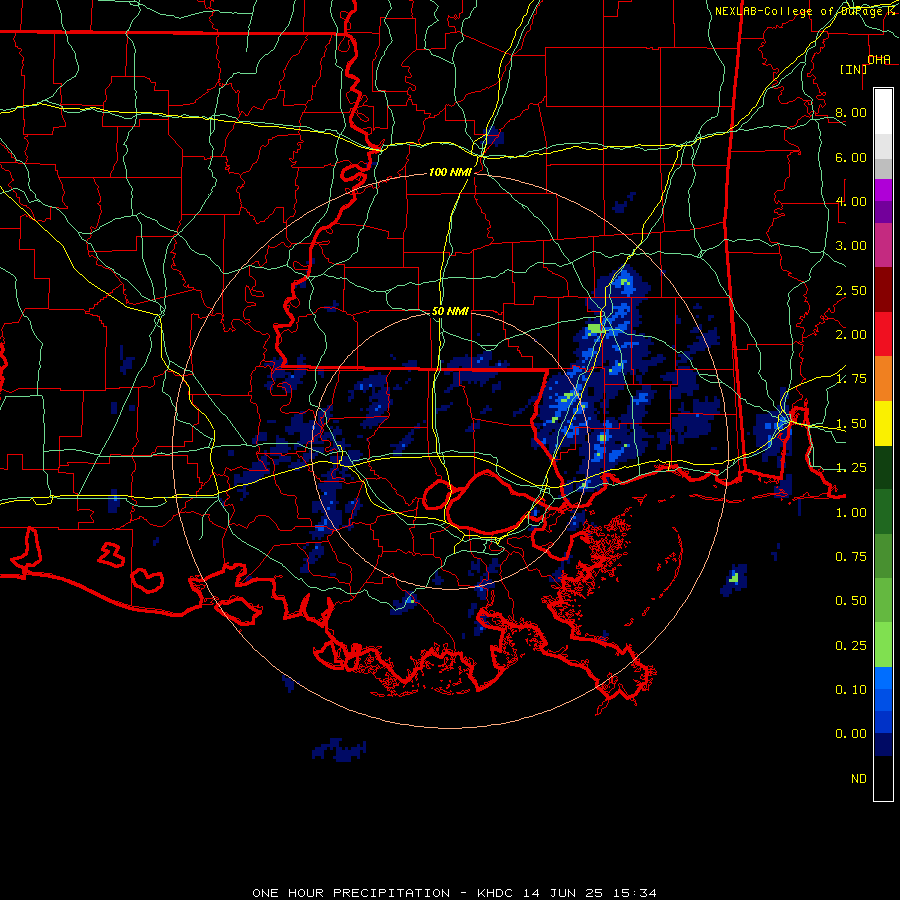Click the 'NEXLAB-College of DuPage' text
Viewport: 900px width, 900px height.
[798, 11]
